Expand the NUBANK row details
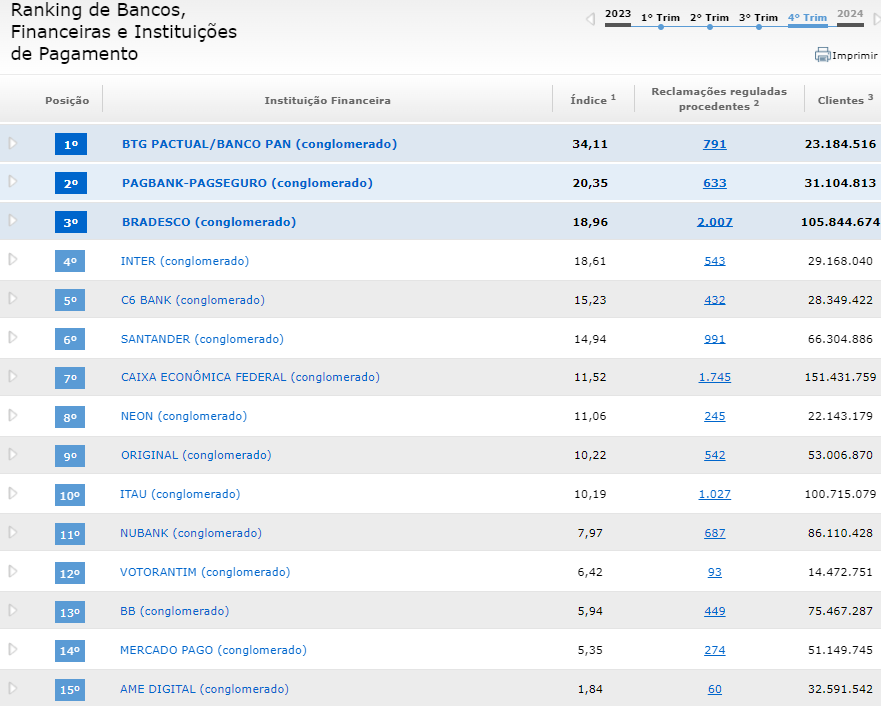 [x=13, y=532]
